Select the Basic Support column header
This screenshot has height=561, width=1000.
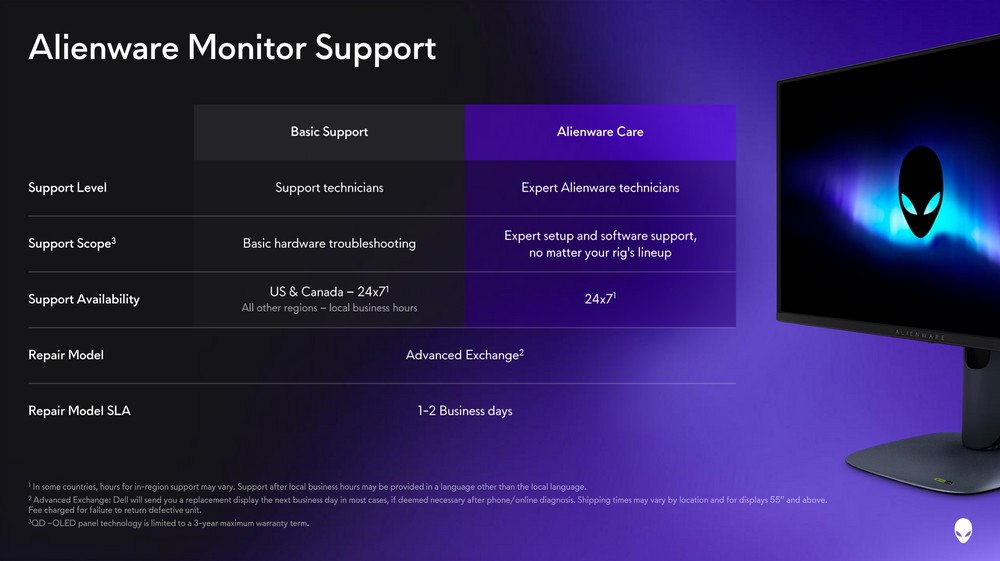(329, 132)
